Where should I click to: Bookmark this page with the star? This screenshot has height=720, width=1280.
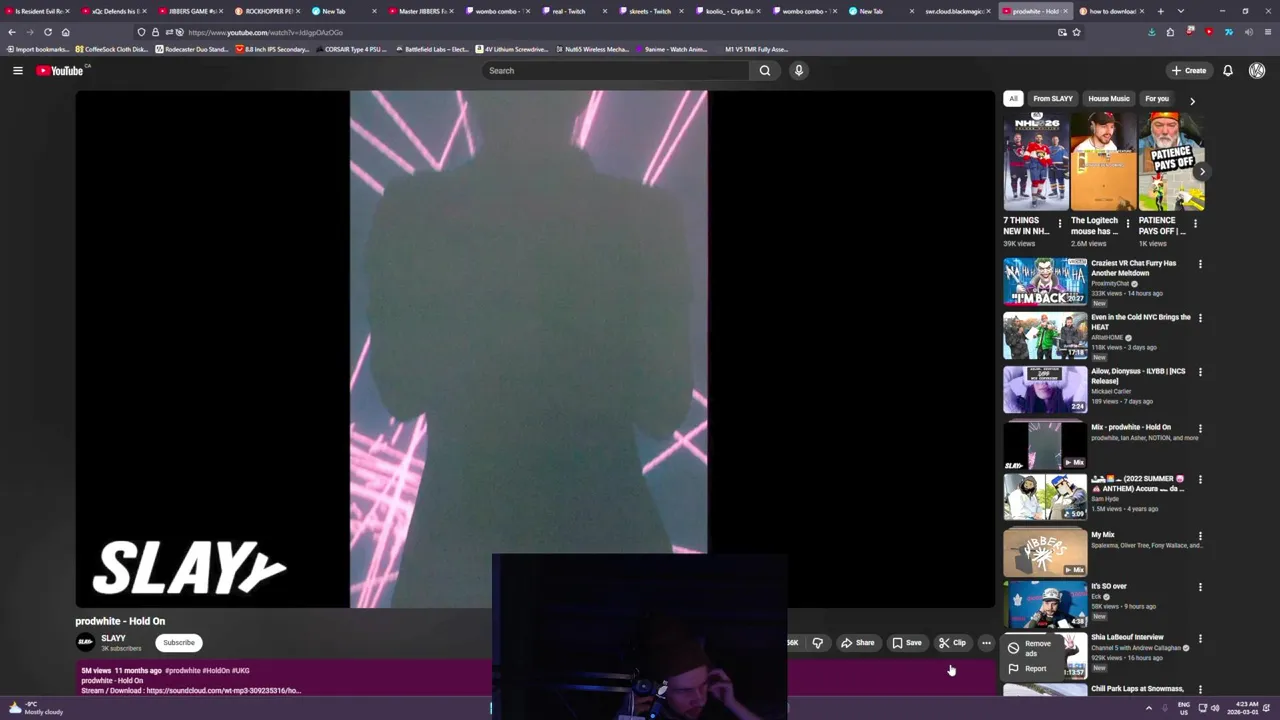click(x=1076, y=32)
